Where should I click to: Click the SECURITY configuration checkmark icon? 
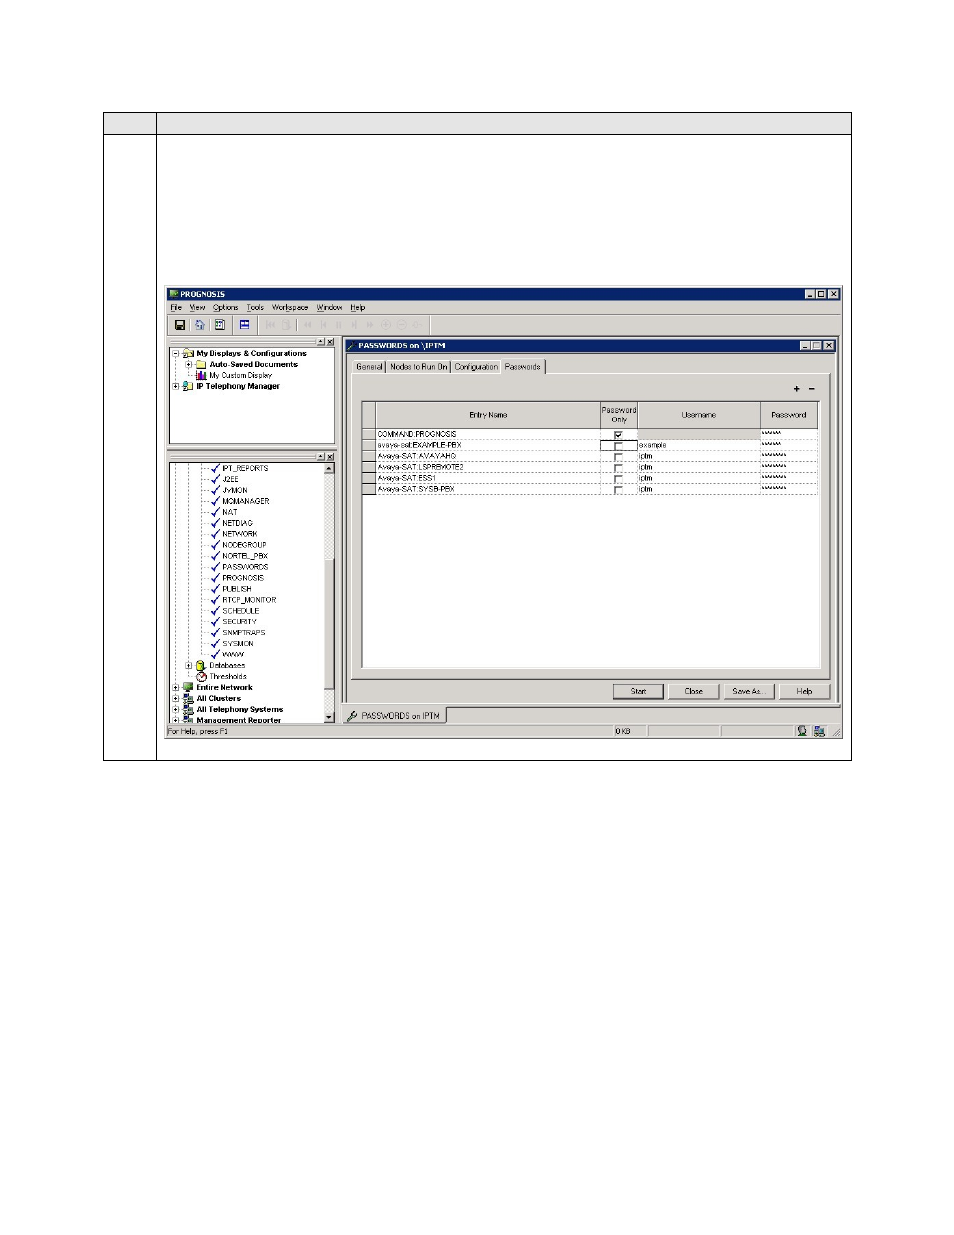point(215,621)
